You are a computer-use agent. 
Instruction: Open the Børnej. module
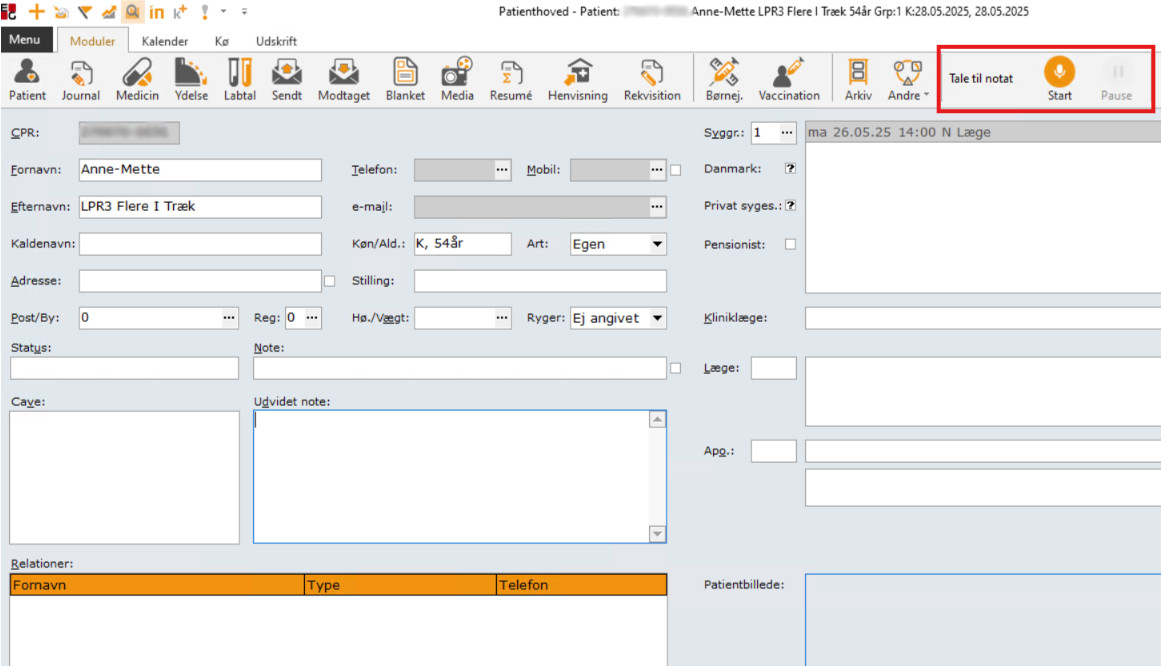pos(723,80)
